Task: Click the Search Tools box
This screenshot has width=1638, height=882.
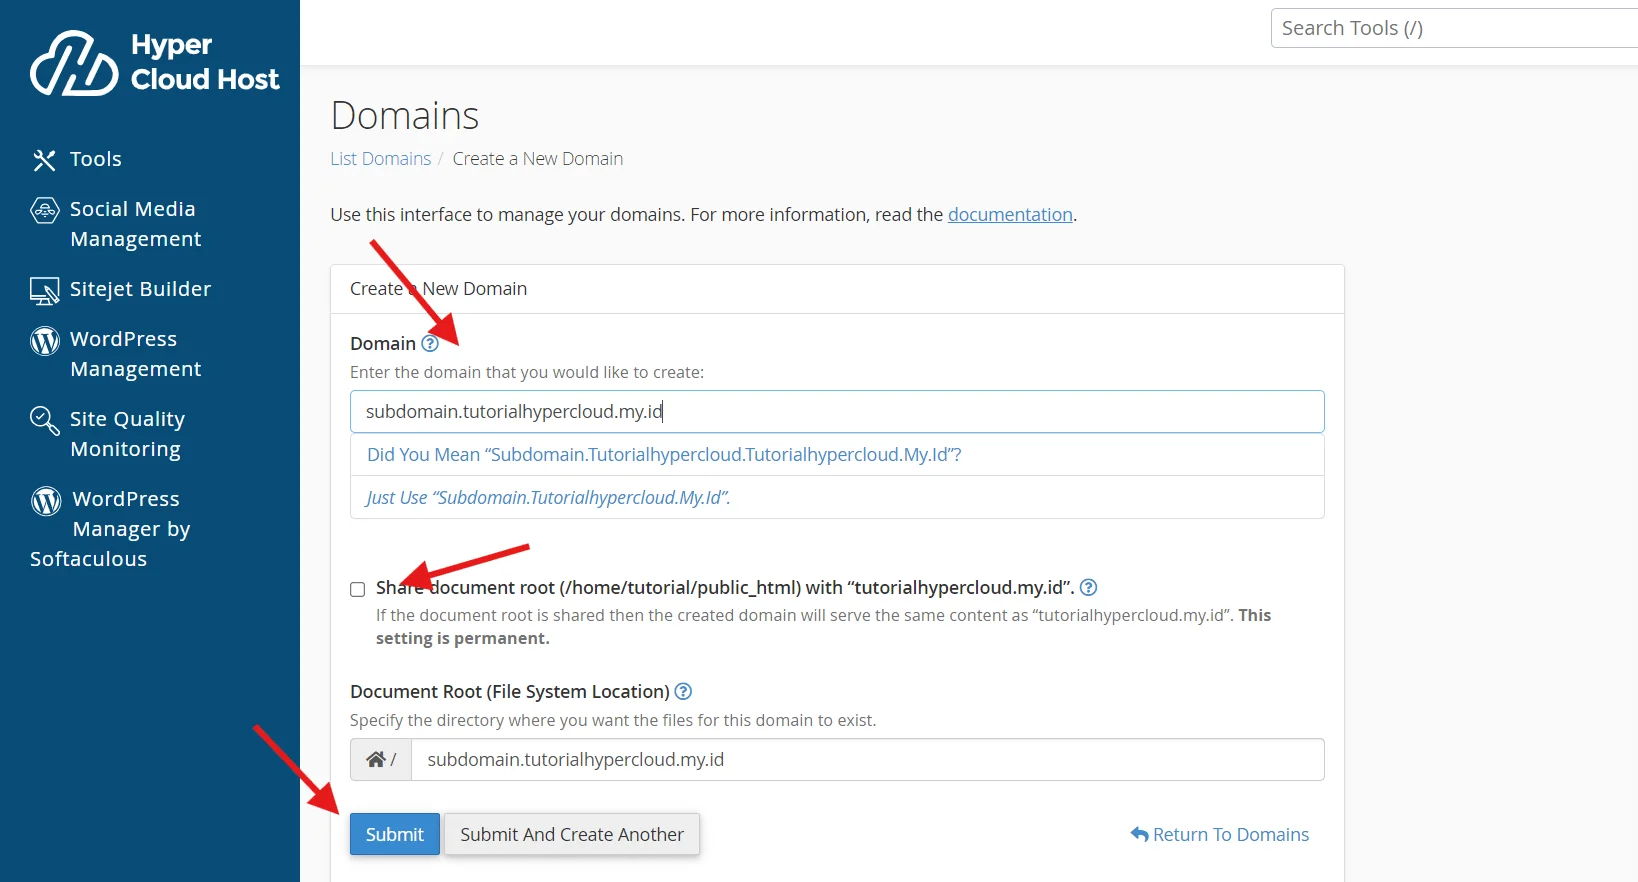Action: tap(1454, 28)
